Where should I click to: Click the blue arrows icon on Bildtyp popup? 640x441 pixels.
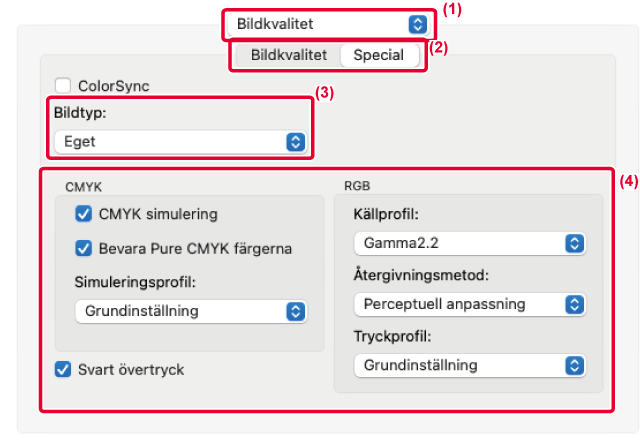tap(296, 142)
